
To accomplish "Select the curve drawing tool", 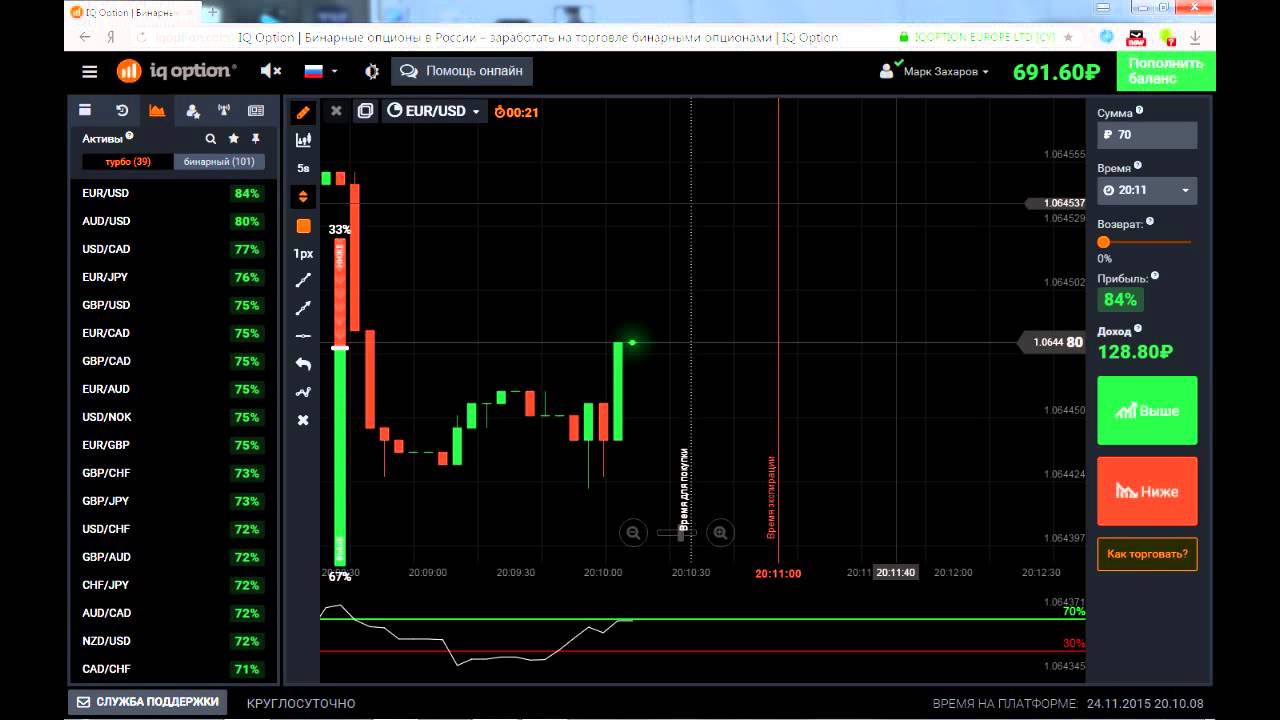I will click(303, 392).
